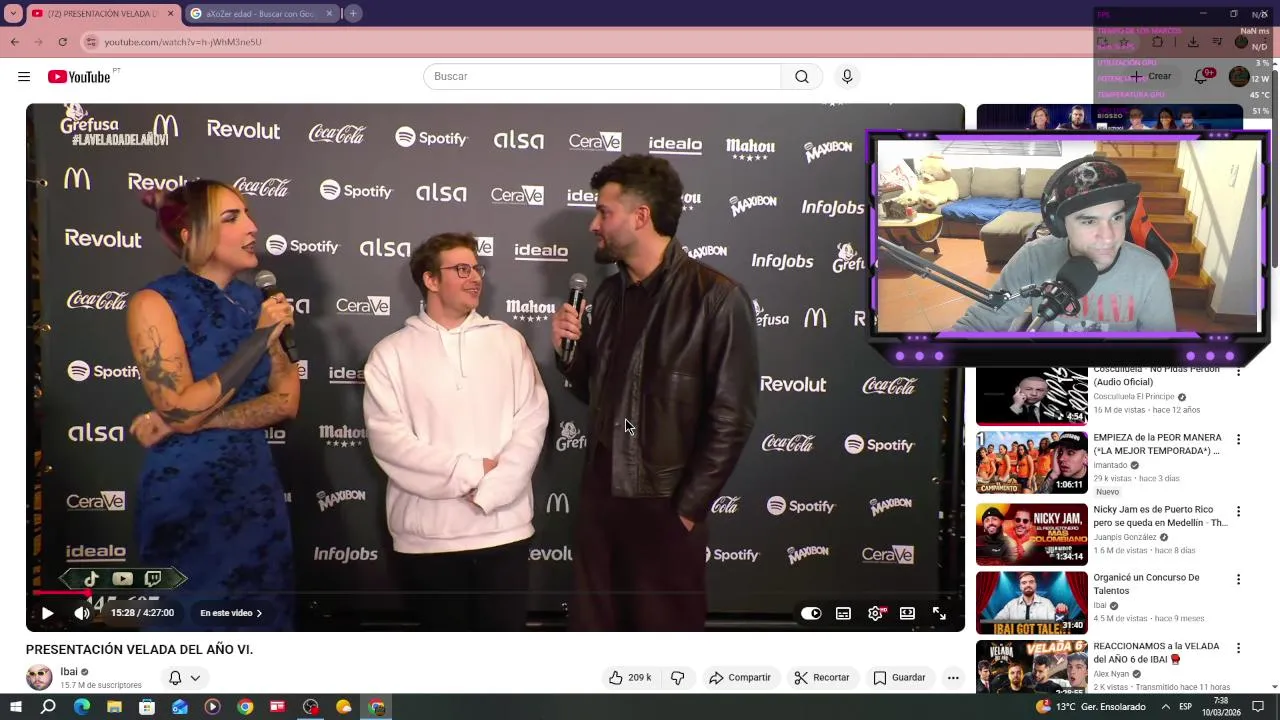The height and width of the screenshot is (720, 1280).
Task: Open options for the Concurso De Talentos video
Action: (x=1238, y=580)
